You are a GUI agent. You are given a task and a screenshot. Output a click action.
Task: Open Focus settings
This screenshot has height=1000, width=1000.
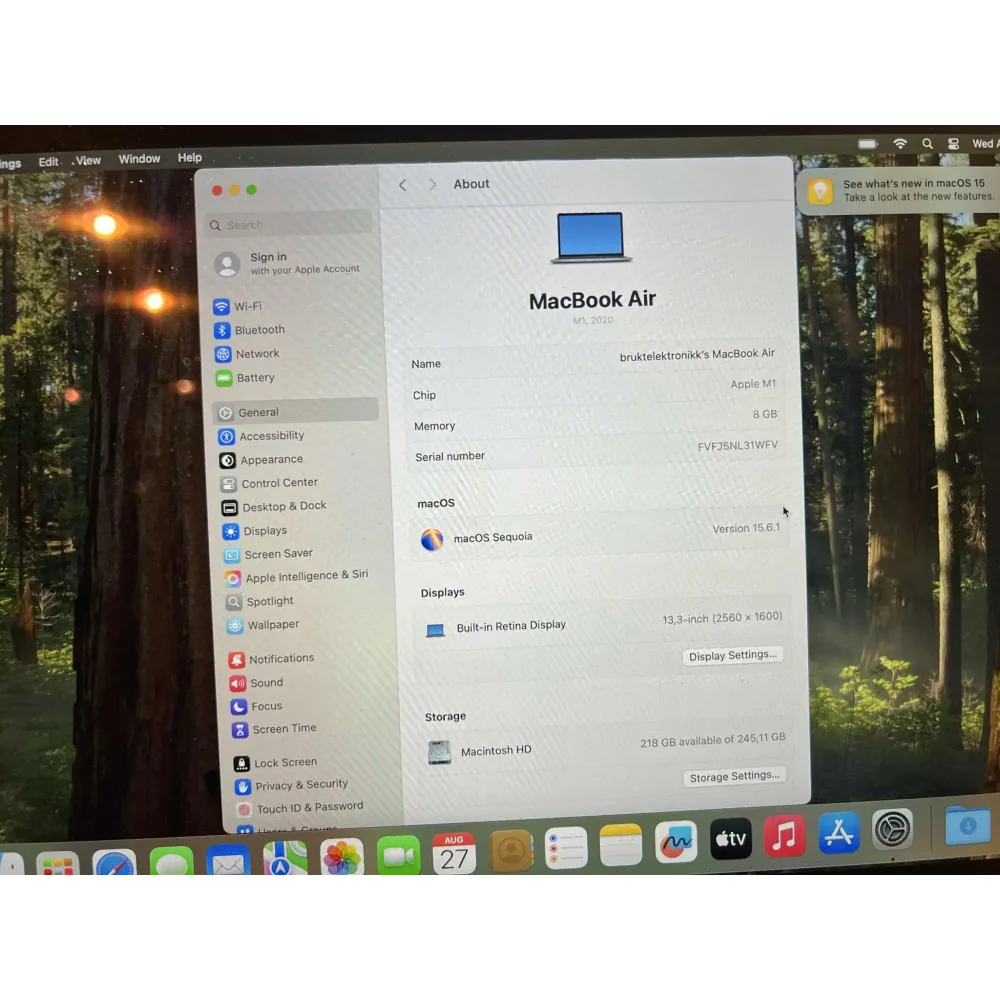[x=256, y=707]
